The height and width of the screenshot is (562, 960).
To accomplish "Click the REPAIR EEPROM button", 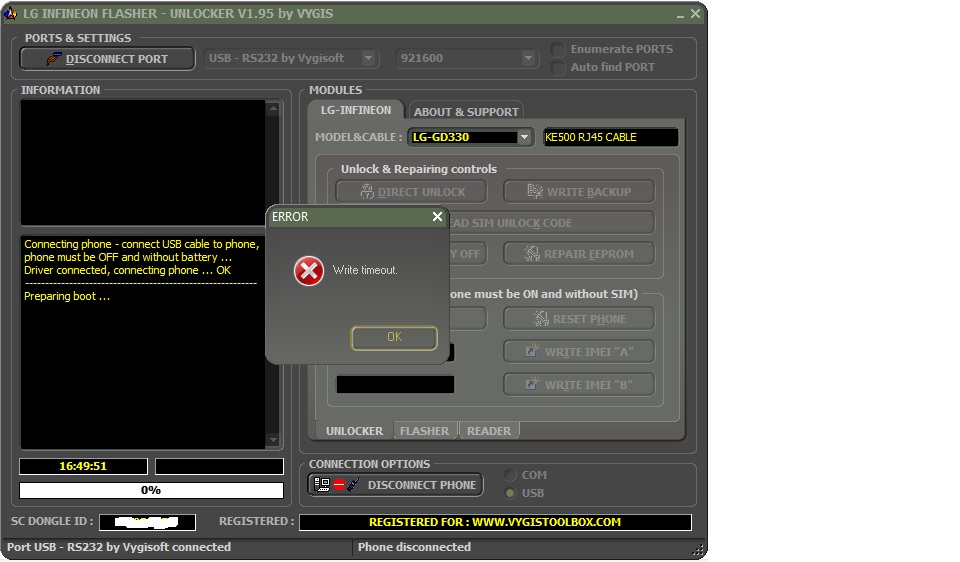I will (x=579, y=253).
